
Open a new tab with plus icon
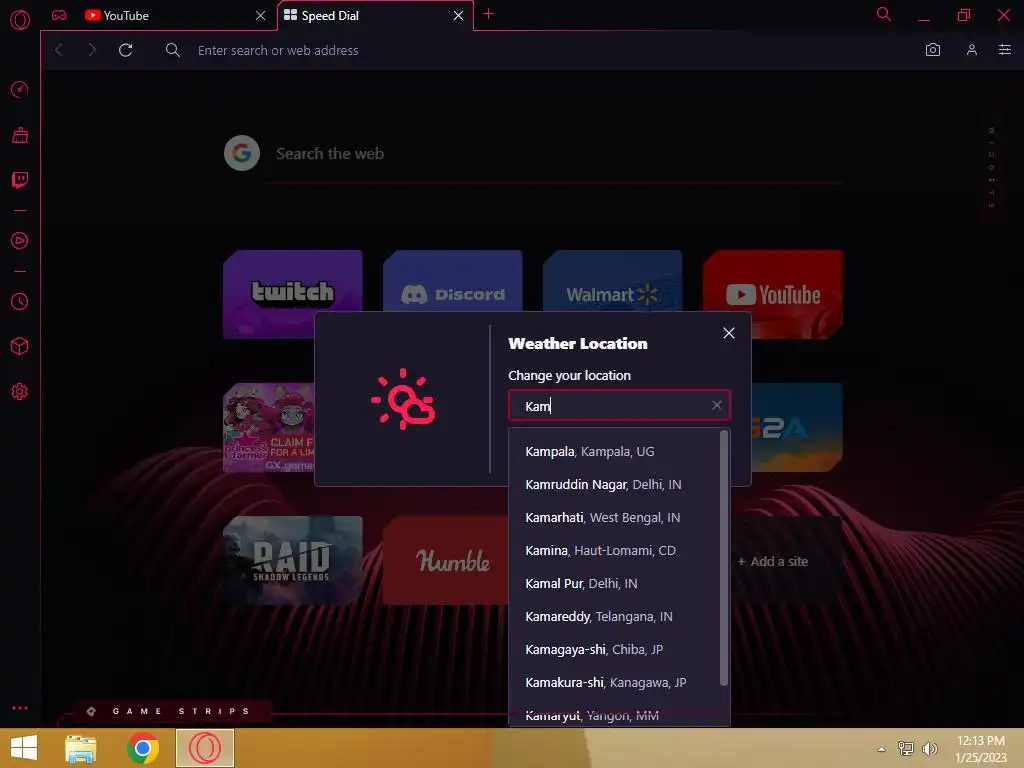tap(488, 14)
